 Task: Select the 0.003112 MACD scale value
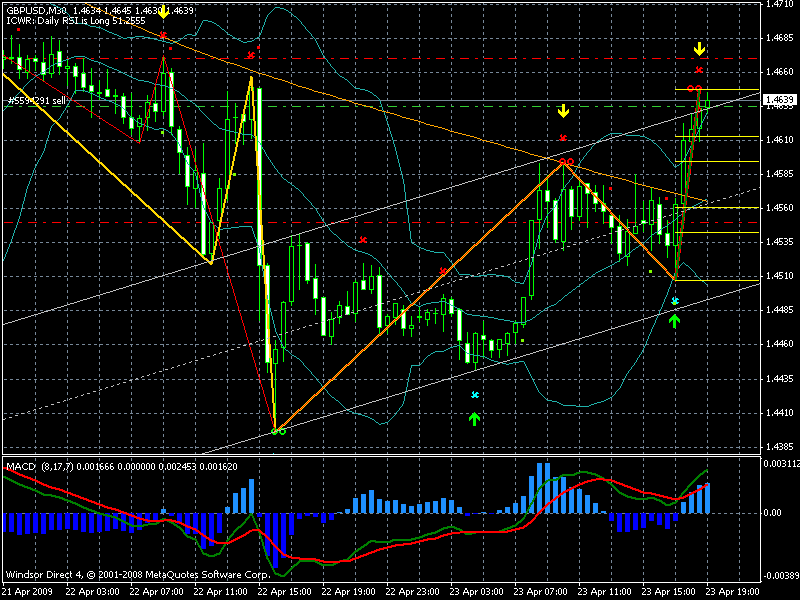pos(779,463)
